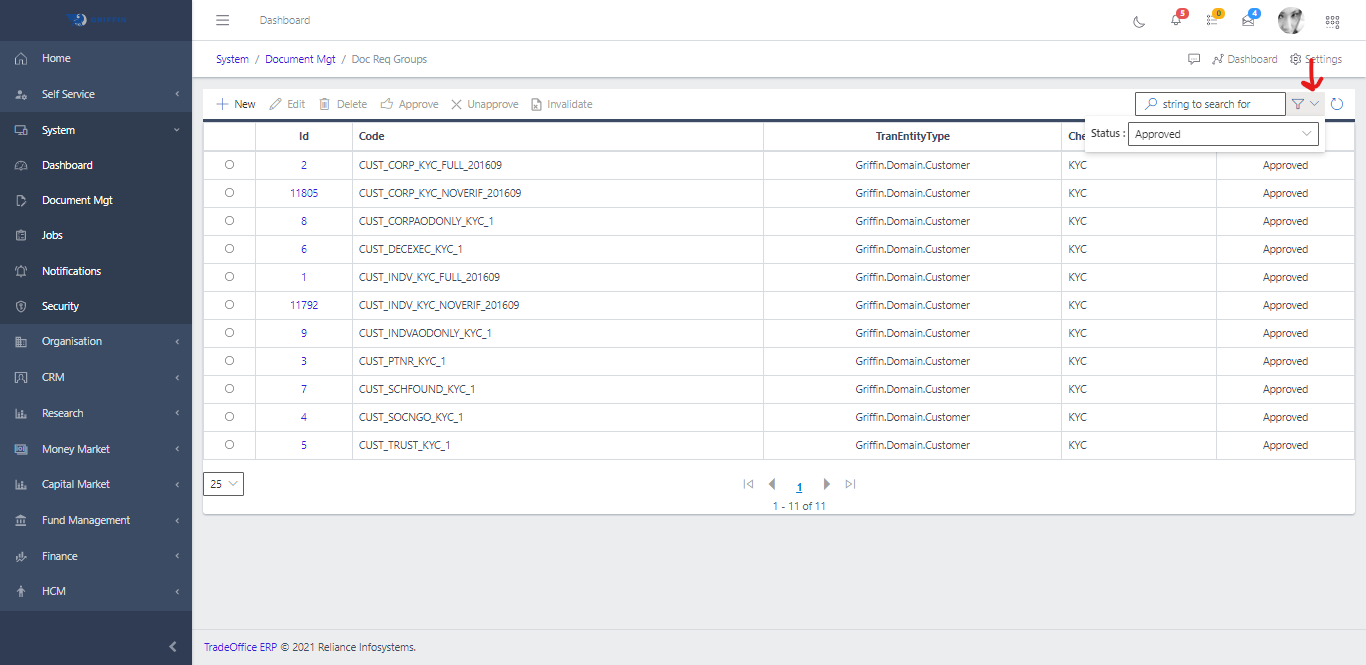1366x665 pixels.
Task: Open messages using the envelope icon
Action: (1248, 21)
